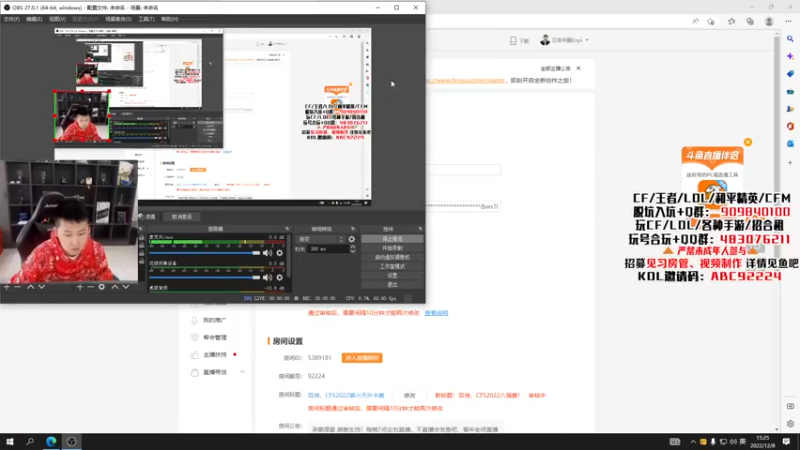This screenshot has width=800, height=450.
Task: Move the source down with the arrow
Action: click(126, 287)
